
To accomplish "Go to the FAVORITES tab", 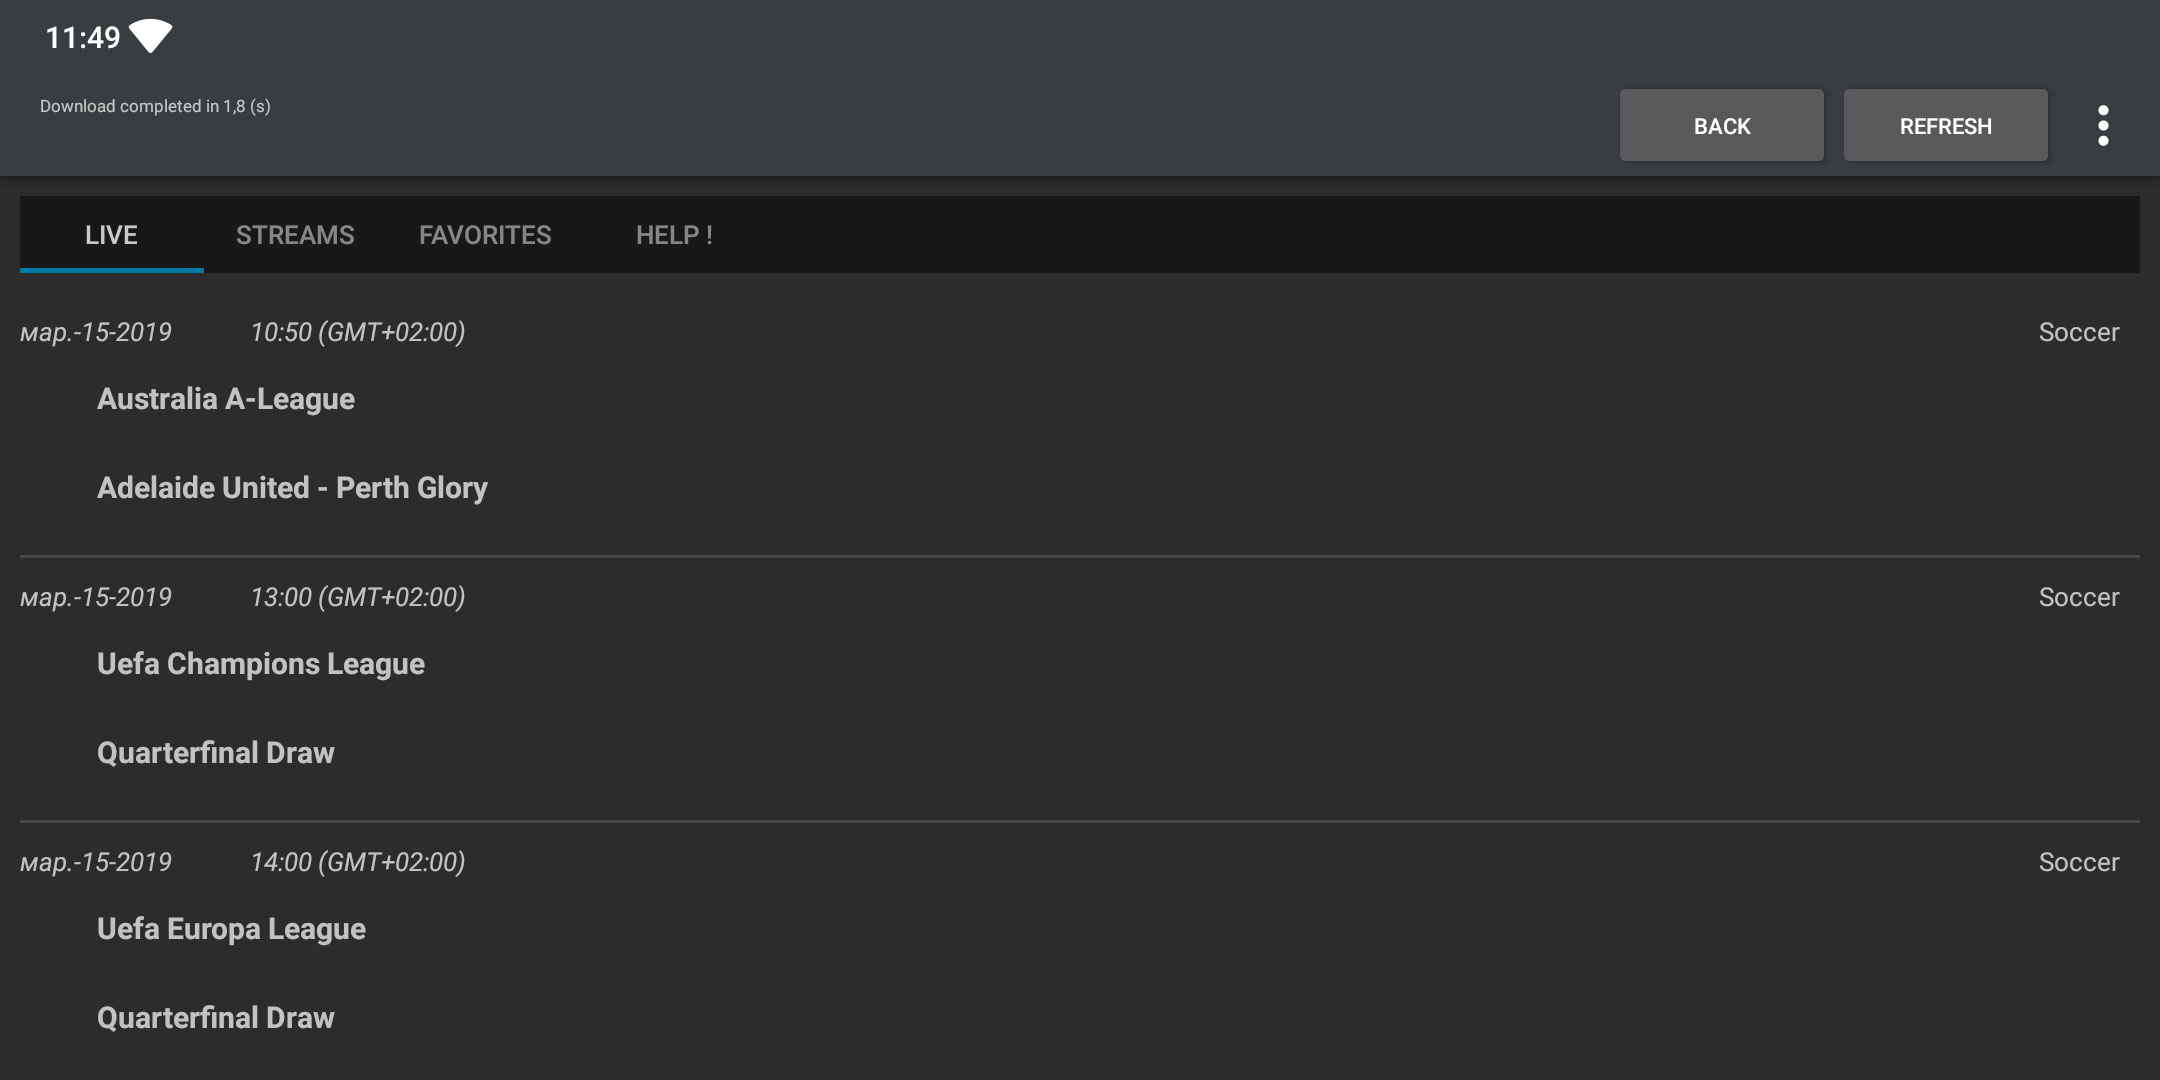I will click(485, 235).
